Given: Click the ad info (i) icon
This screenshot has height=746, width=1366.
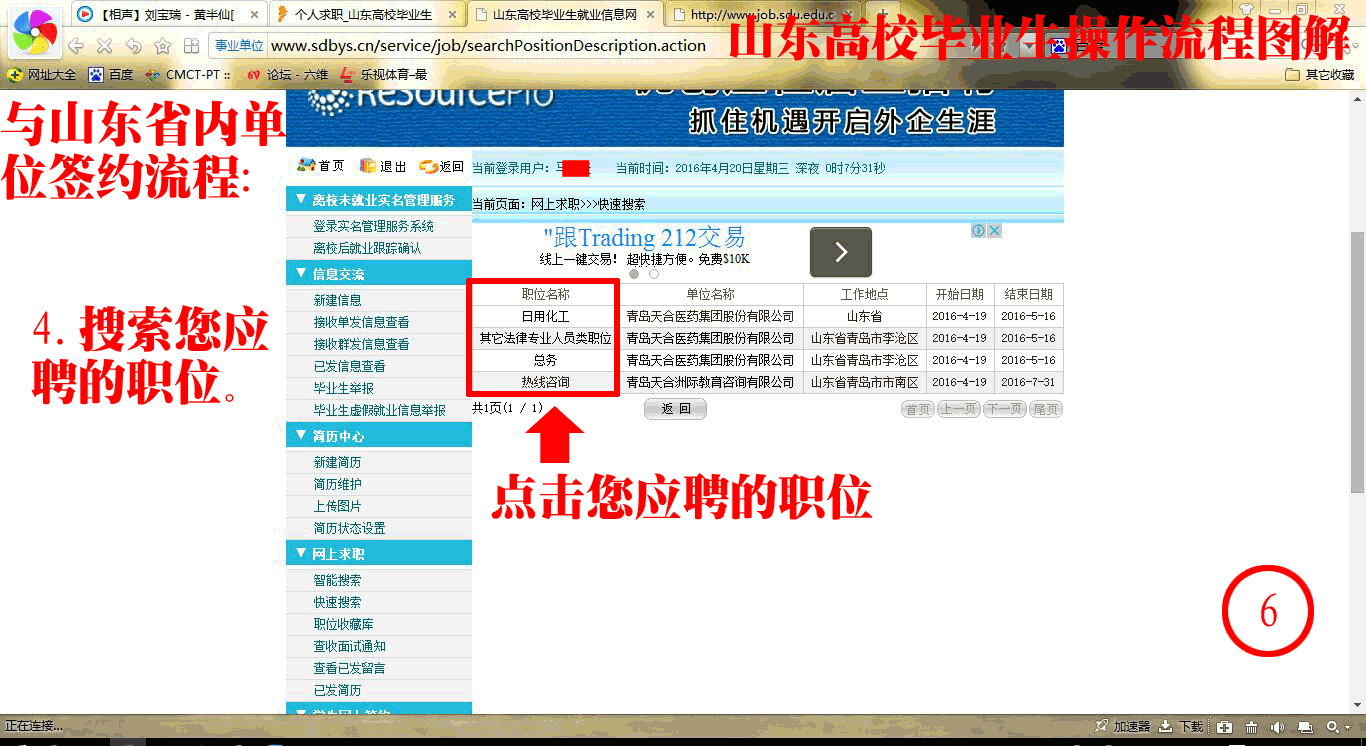Looking at the screenshot, I should (980, 230).
